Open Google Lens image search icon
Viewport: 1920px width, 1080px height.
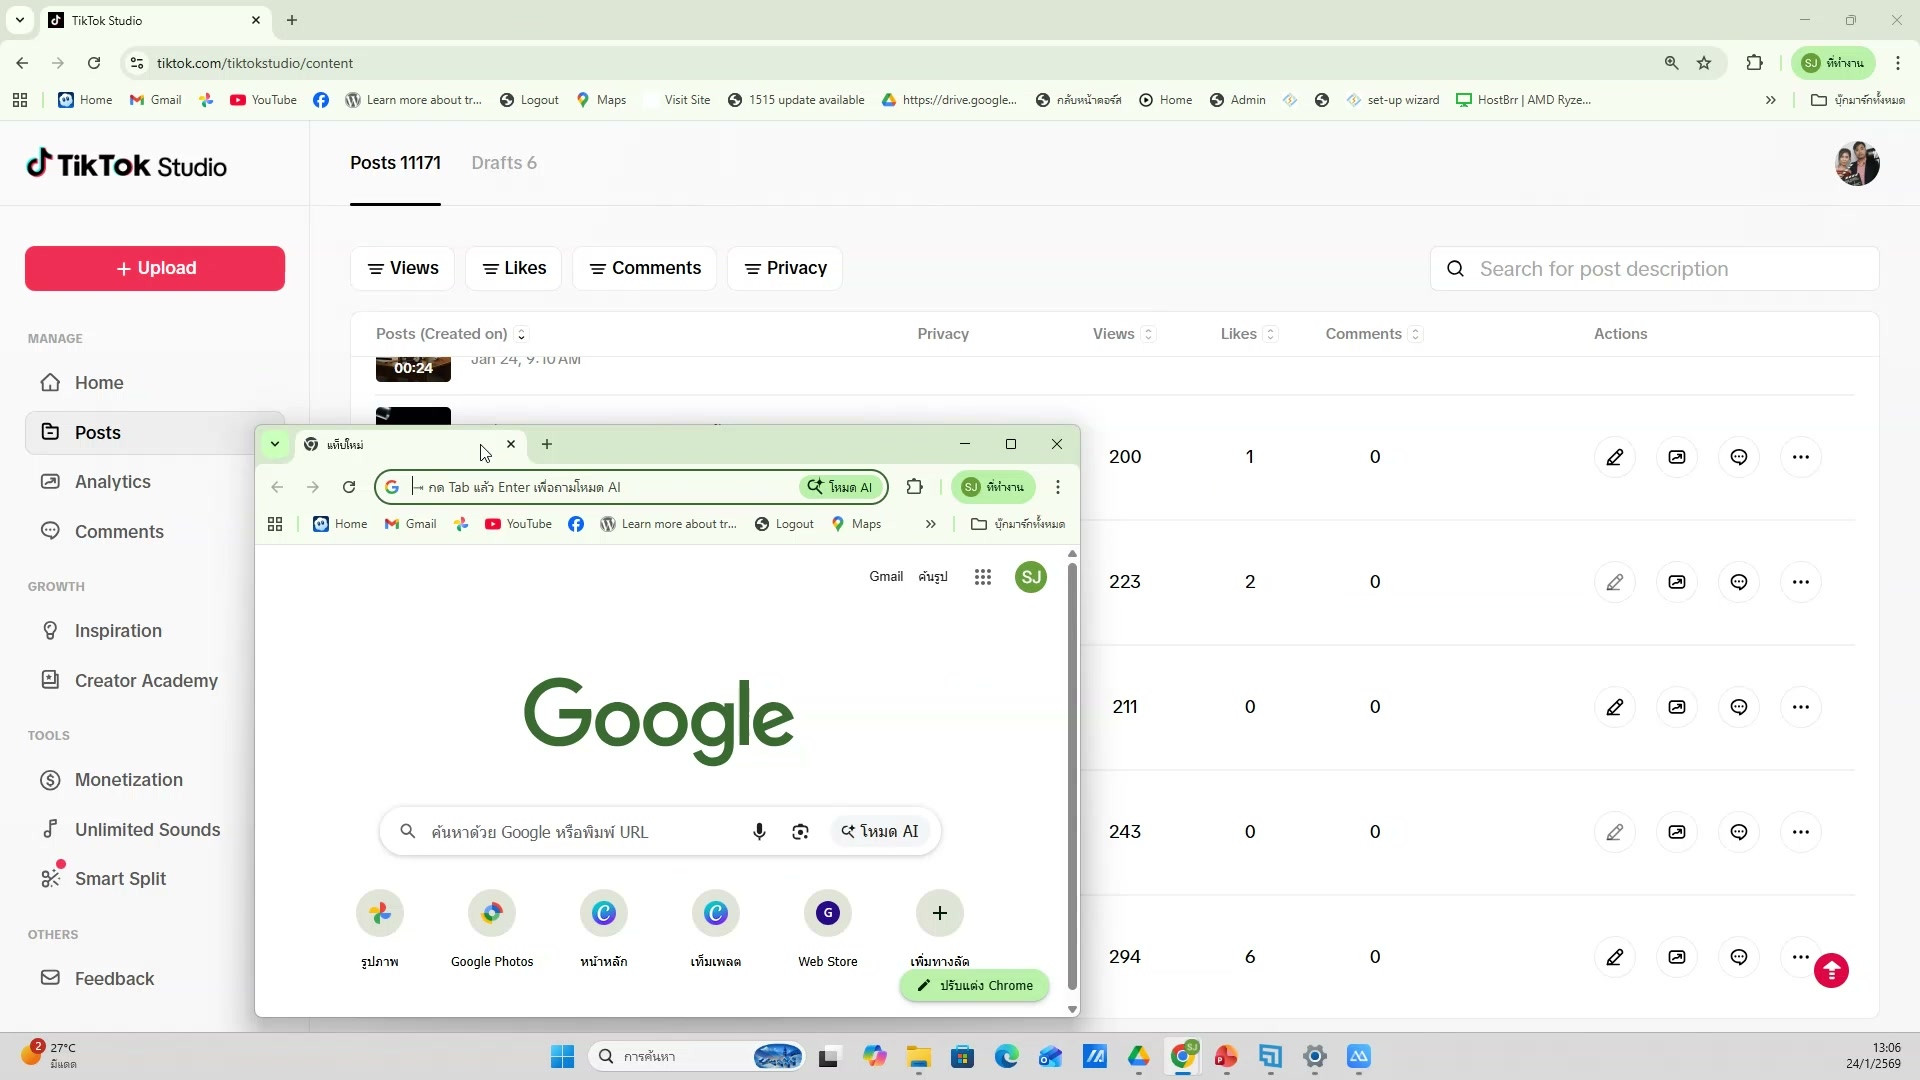800,831
